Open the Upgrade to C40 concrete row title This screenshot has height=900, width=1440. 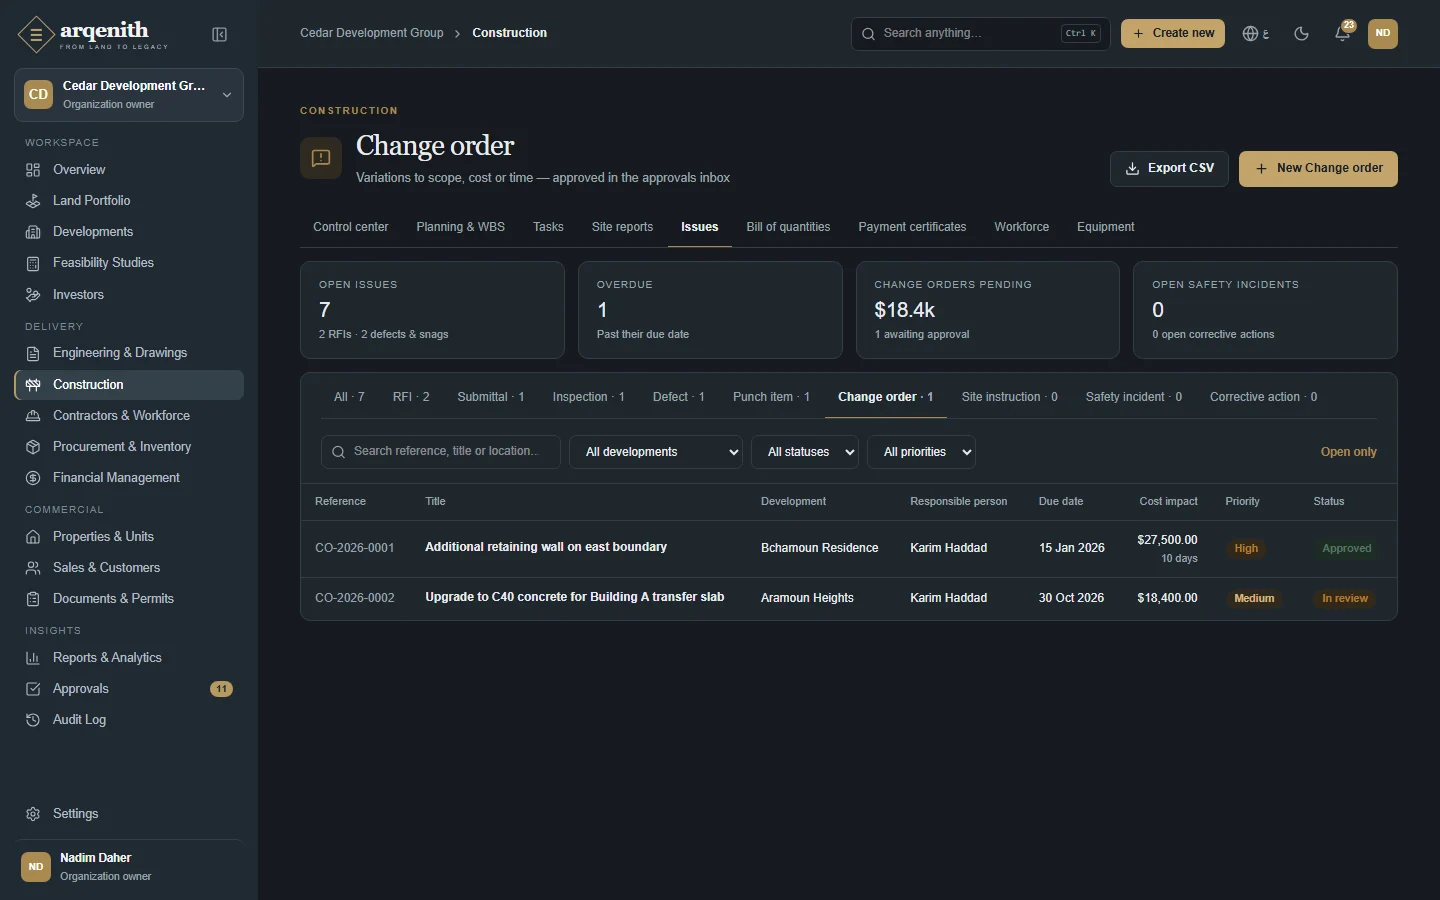tap(574, 597)
